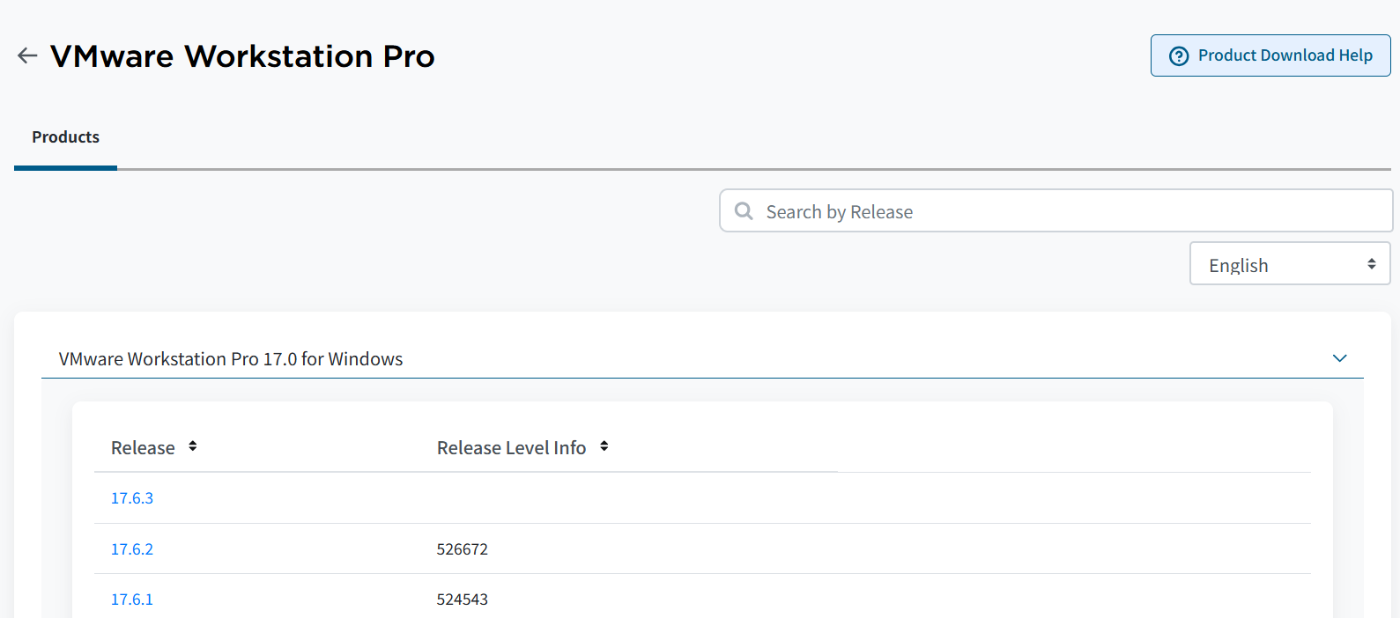
Task: Click the Release column header text
Action: pyautogui.click(x=143, y=448)
